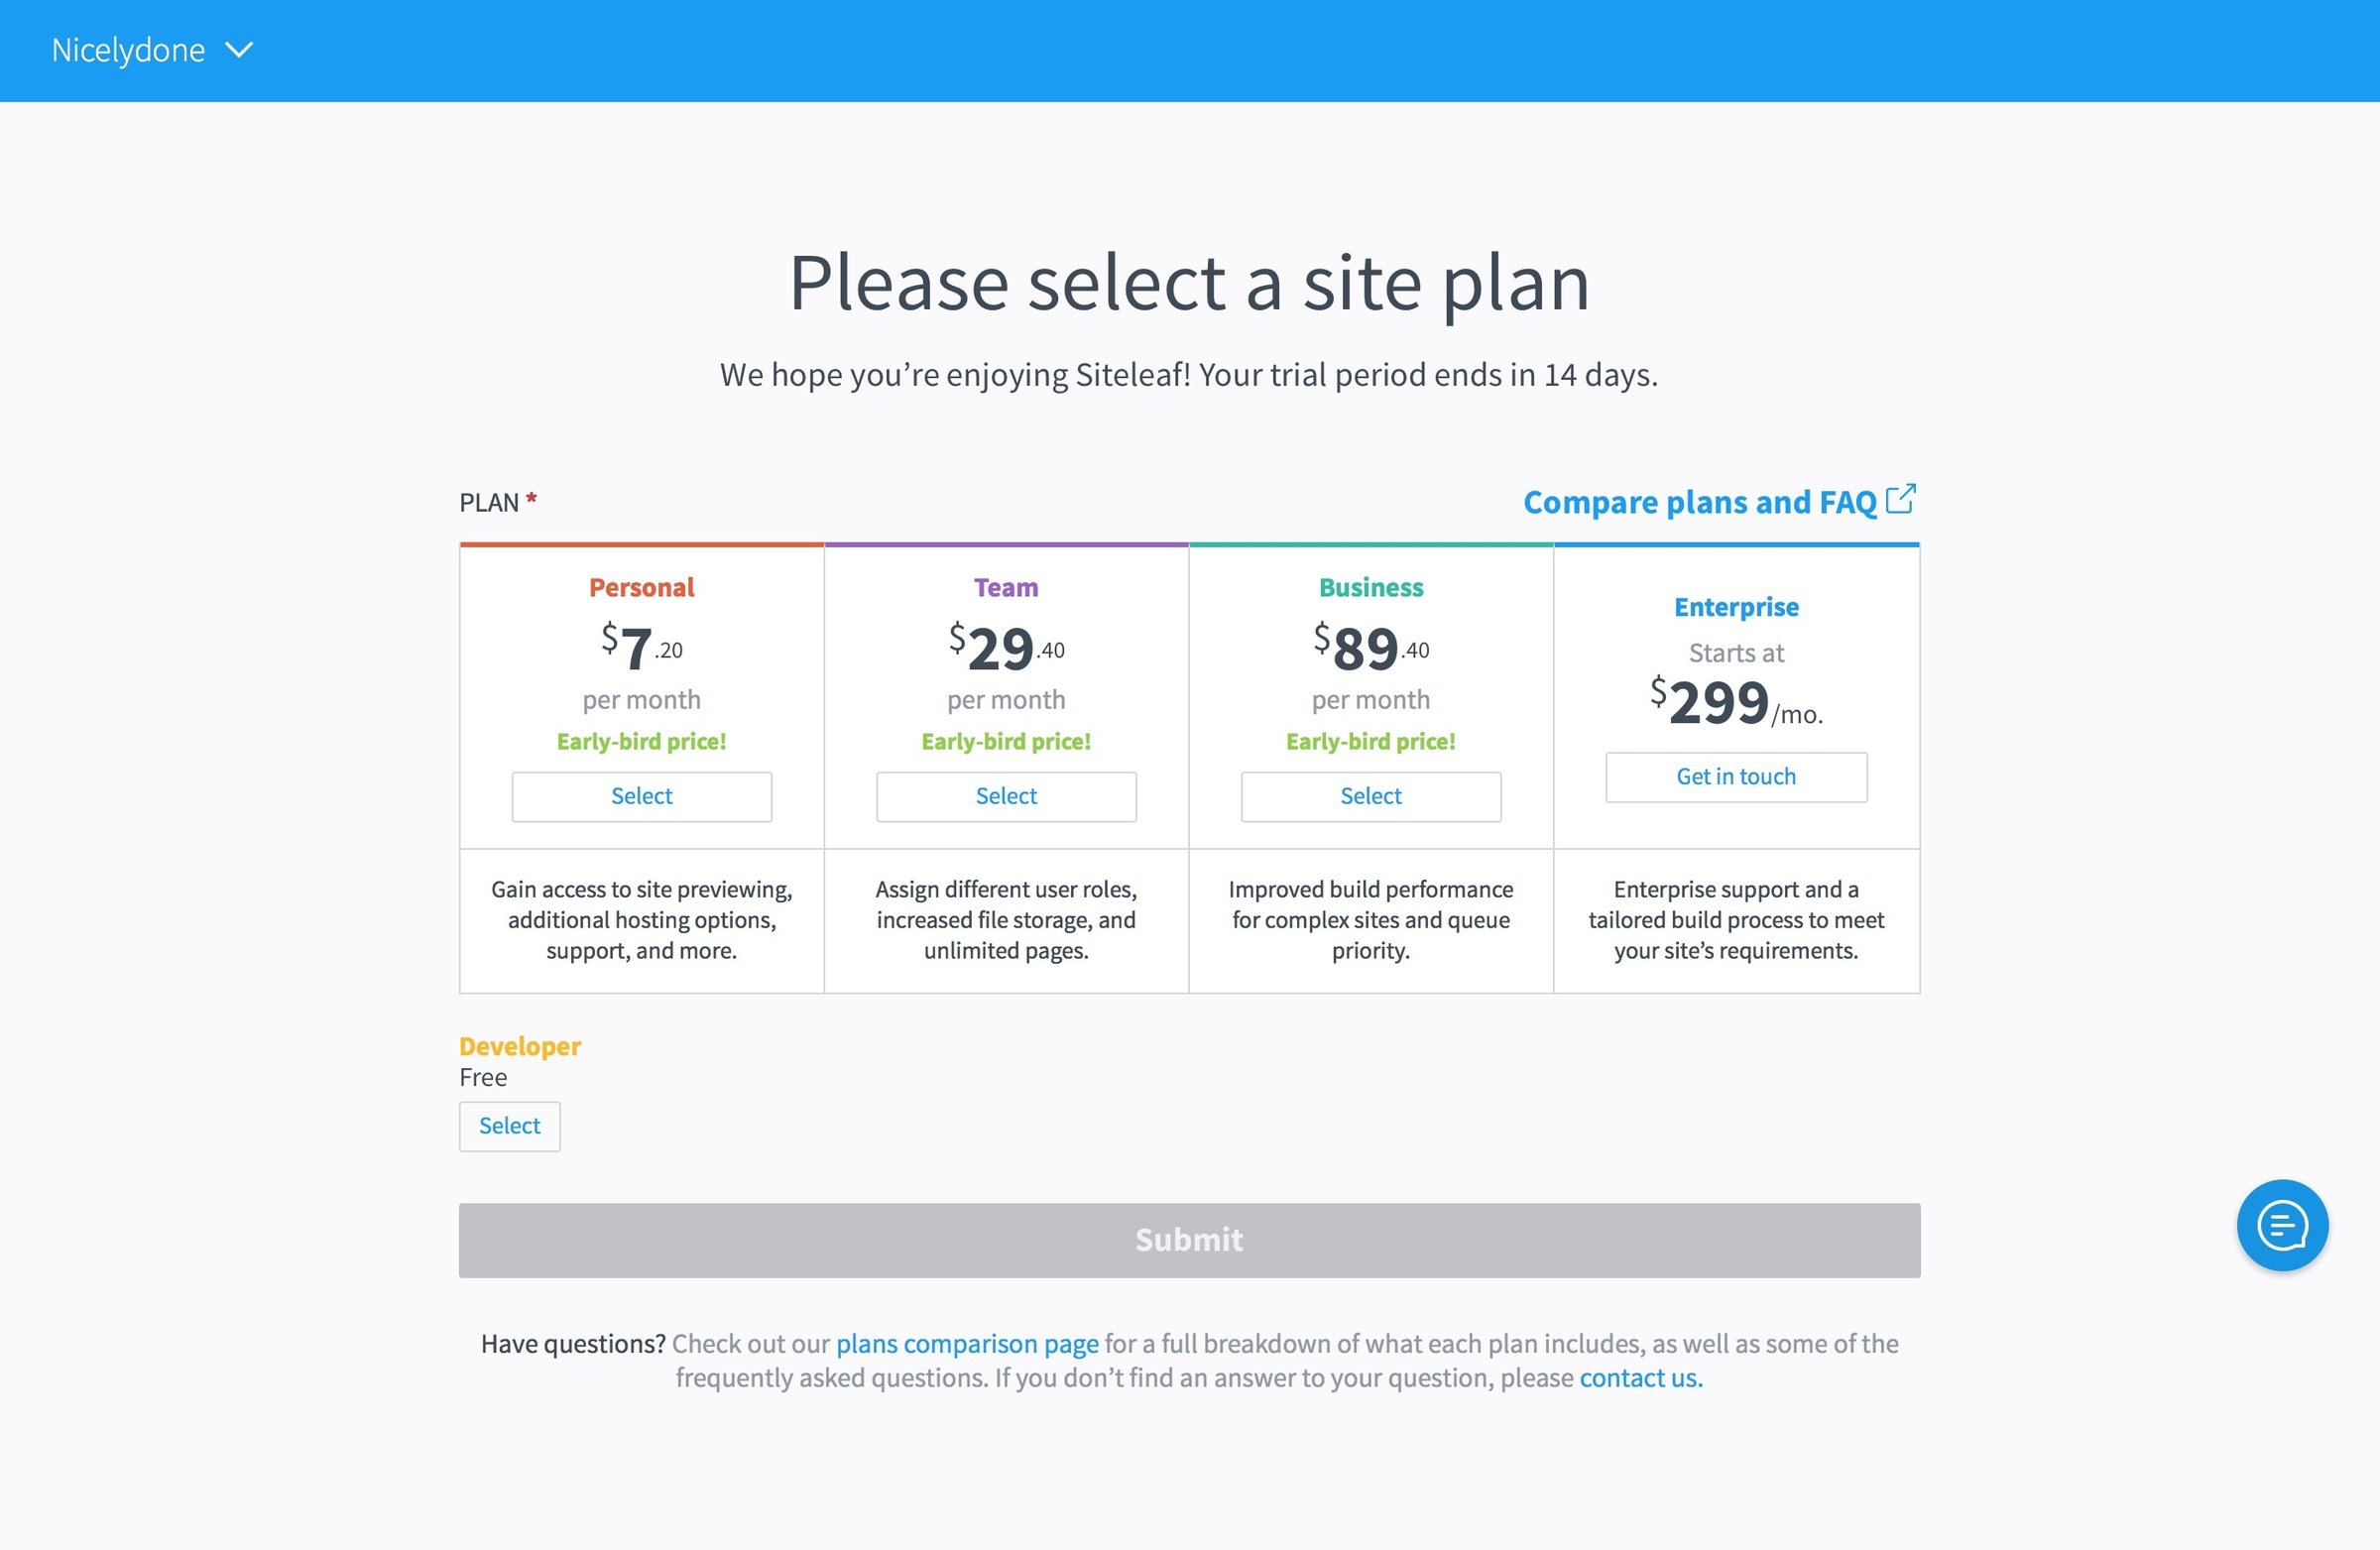Follow the plans comparison page link
The image size is (2380, 1550).
[x=967, y=1343]
